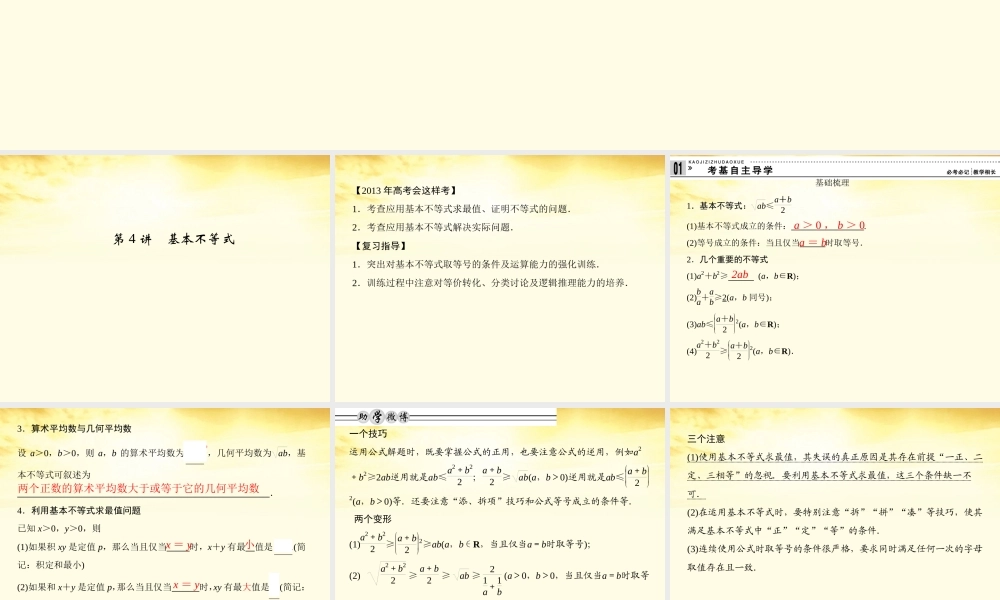Viewport: 1000px width, 600px height.
Task: Click the red answer 'a = b' after '当且仅当'
Action: coord(812,242)
